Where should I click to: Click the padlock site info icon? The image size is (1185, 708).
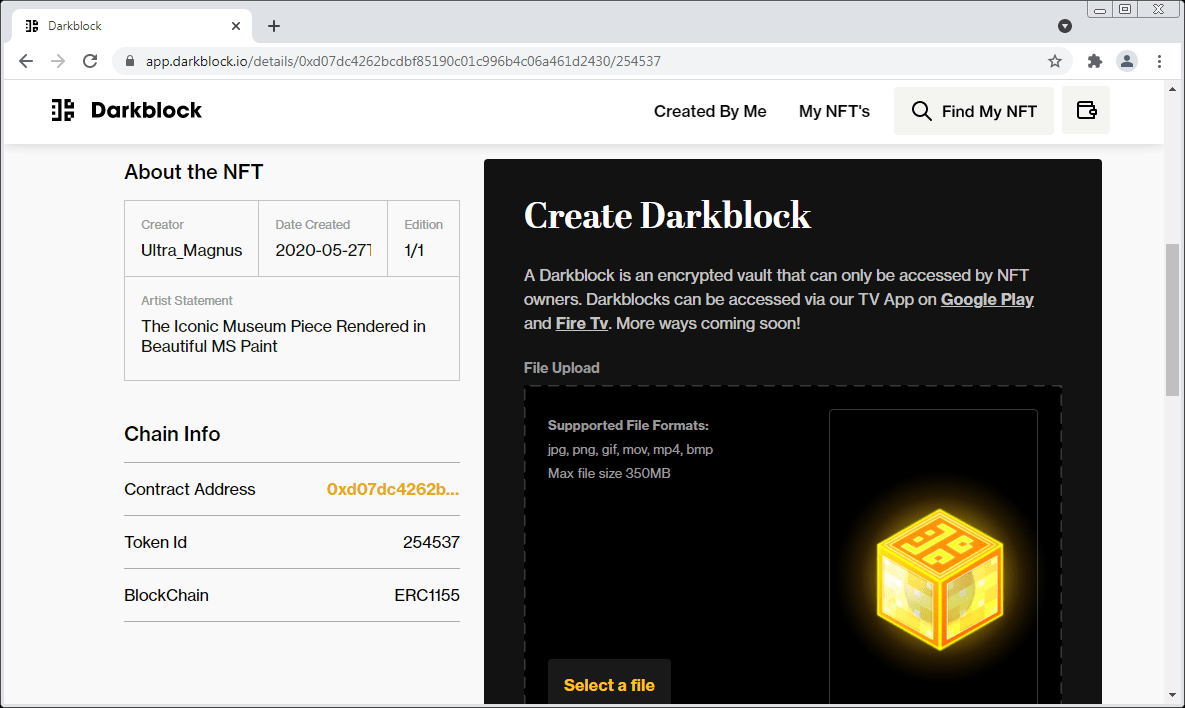(130, 61)
